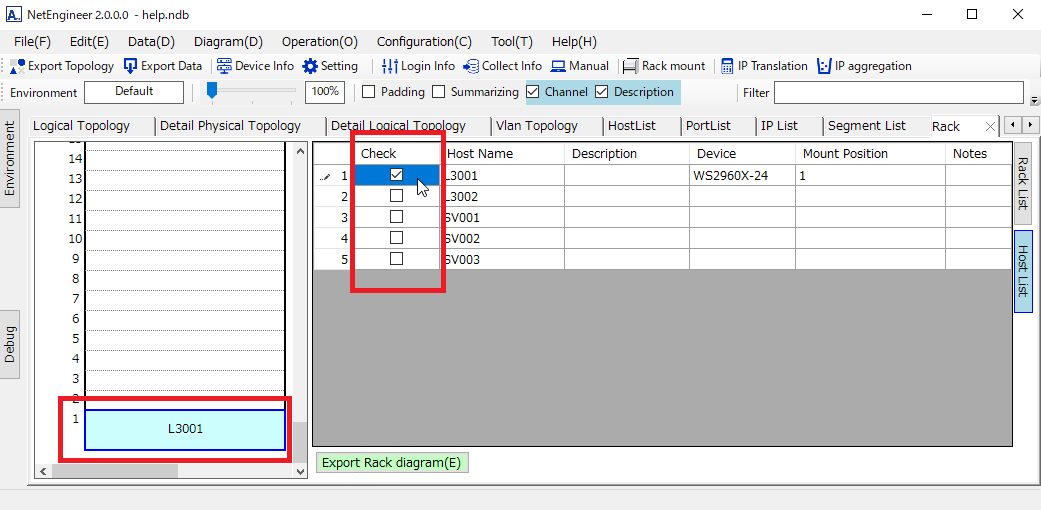
Task: Open the Manual icon
Action: pos(558,66)
